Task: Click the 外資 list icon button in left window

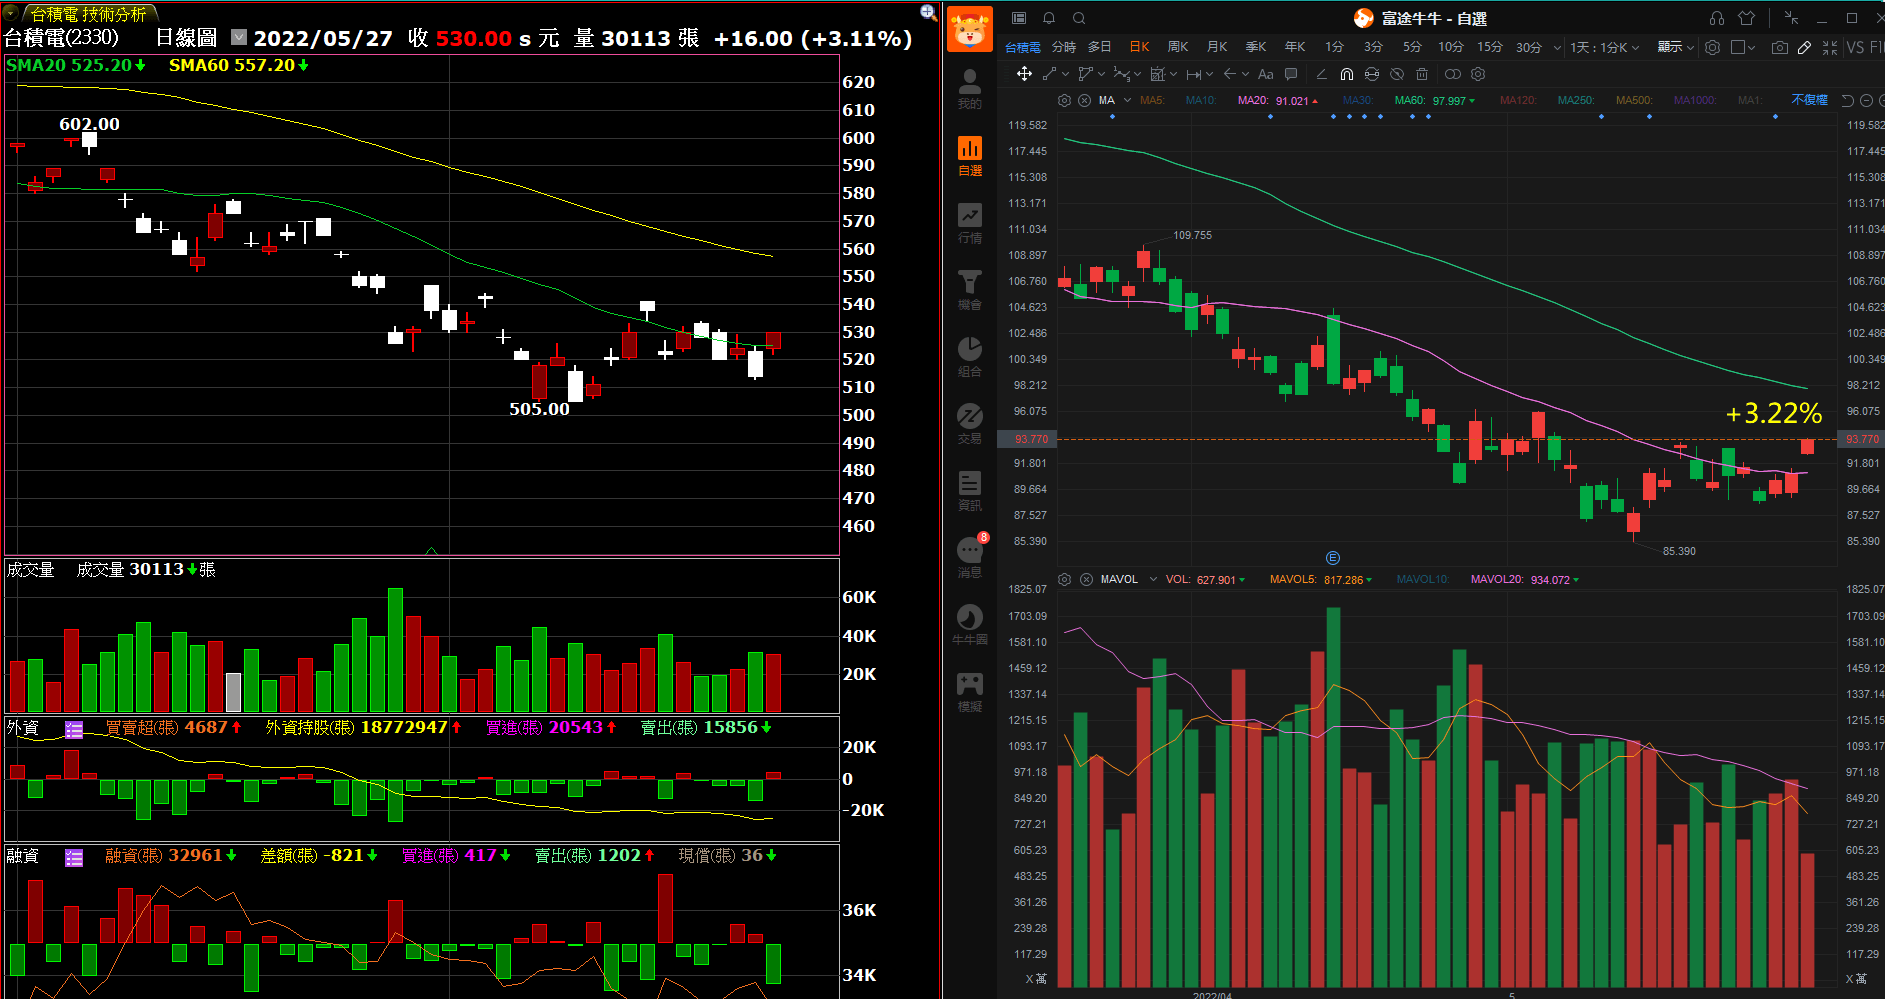Action: pos(74,729)
